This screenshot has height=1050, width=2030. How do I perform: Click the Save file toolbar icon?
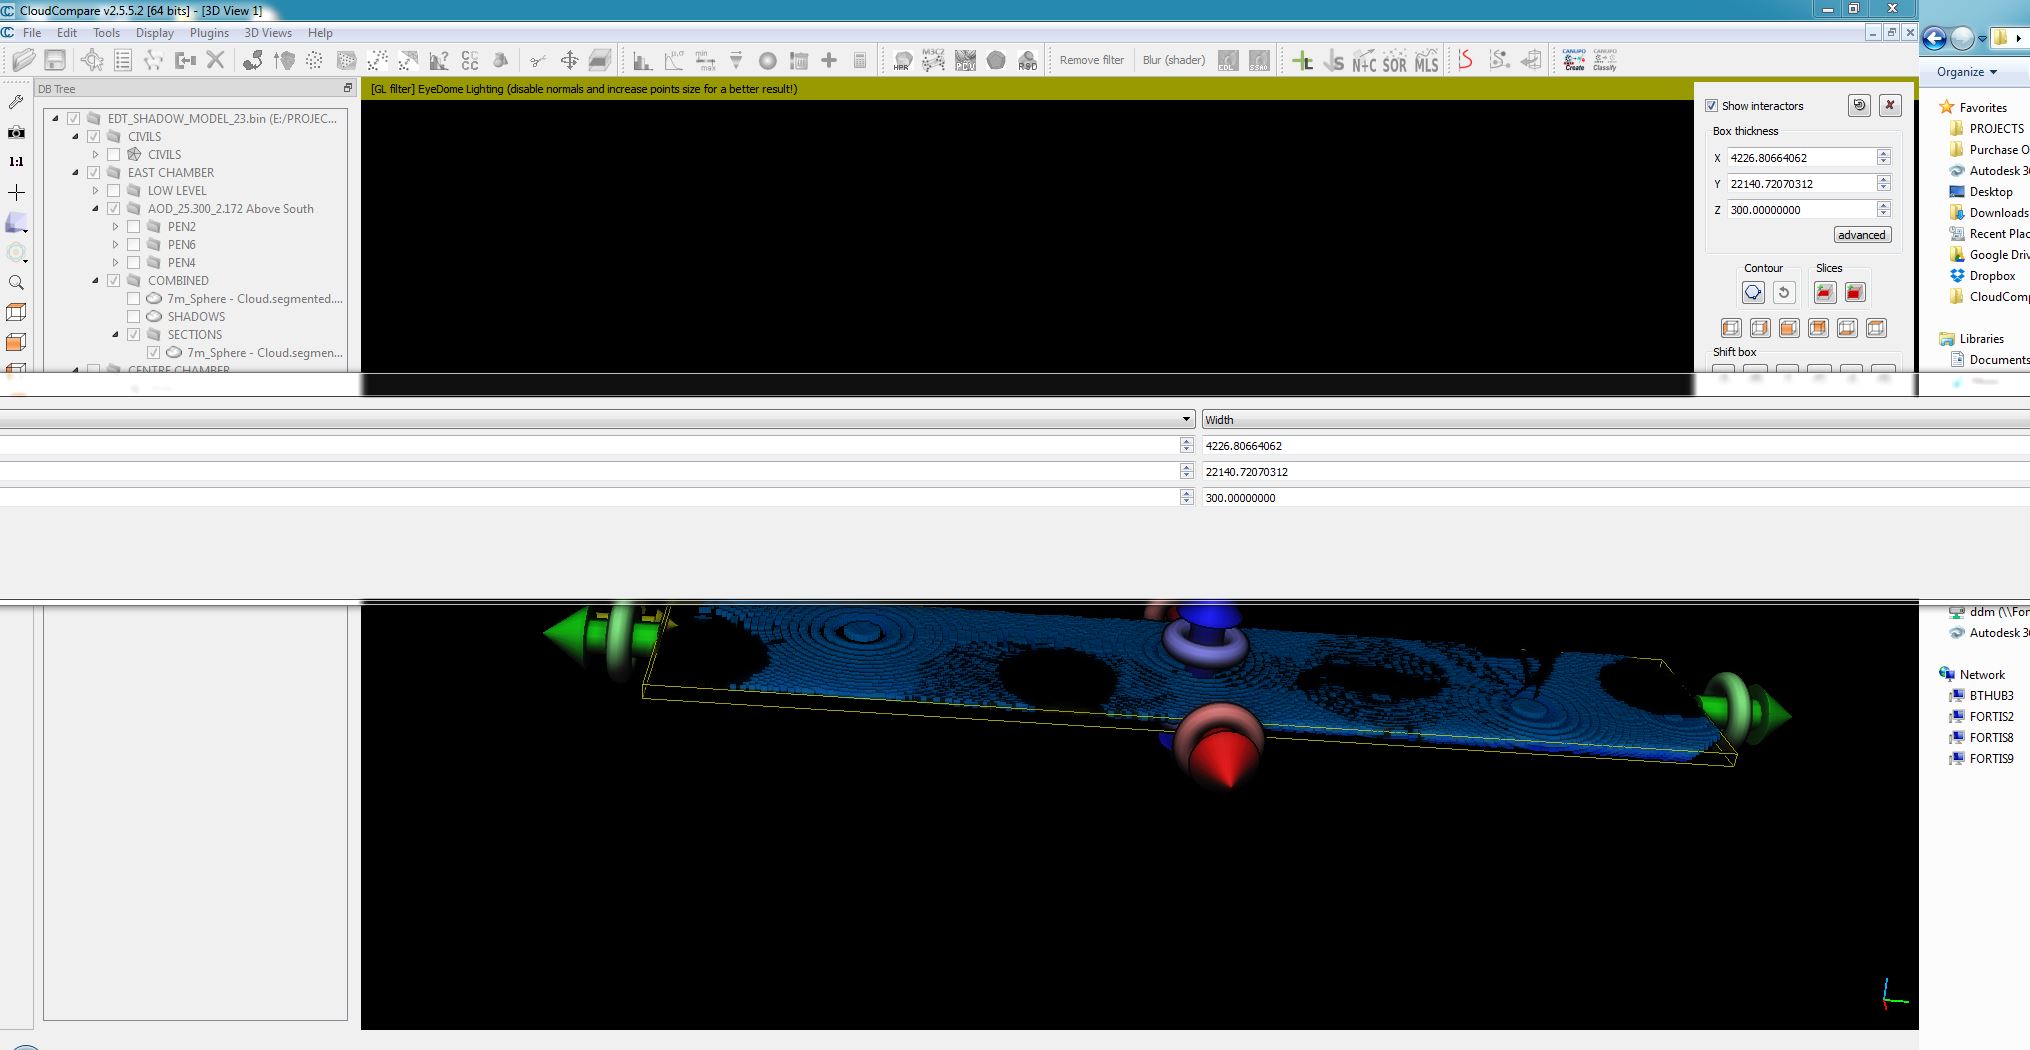coord(55,60)
